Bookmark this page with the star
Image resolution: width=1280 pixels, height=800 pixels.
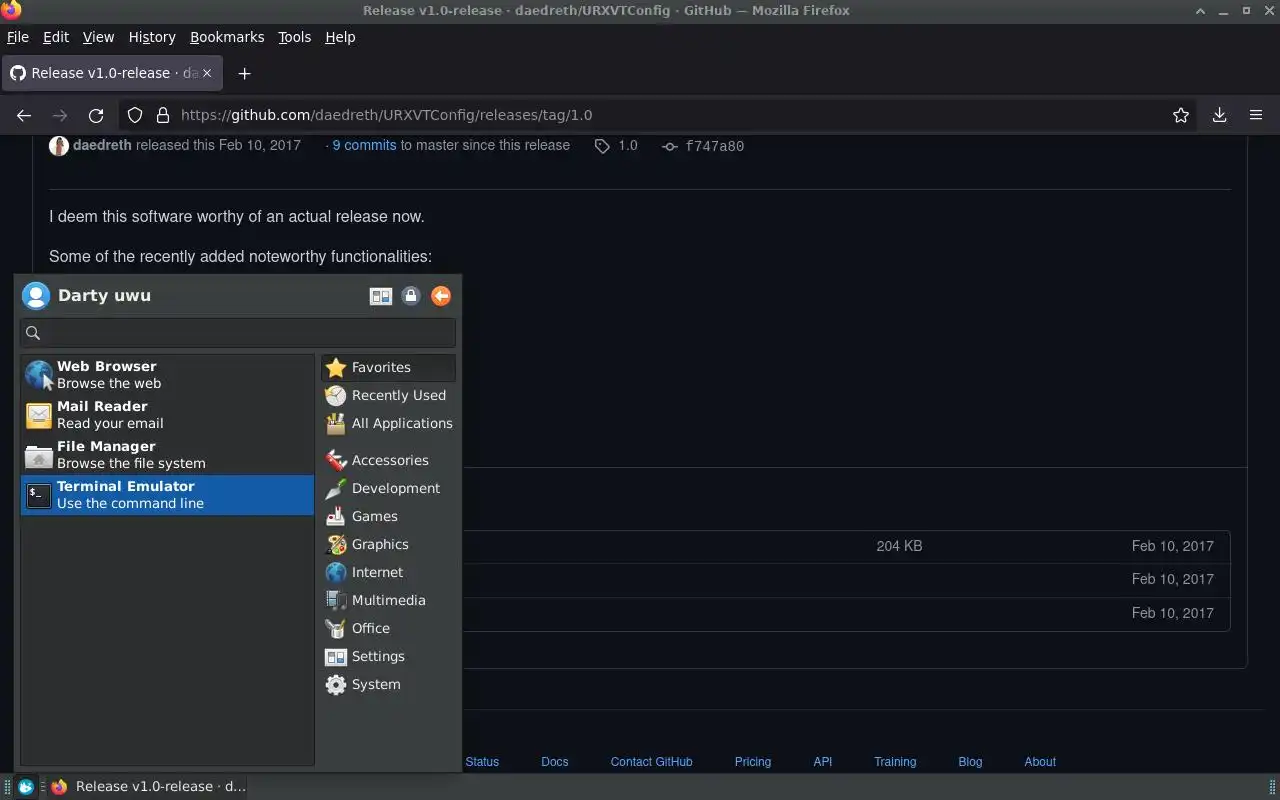click(x=1181, y=115)
